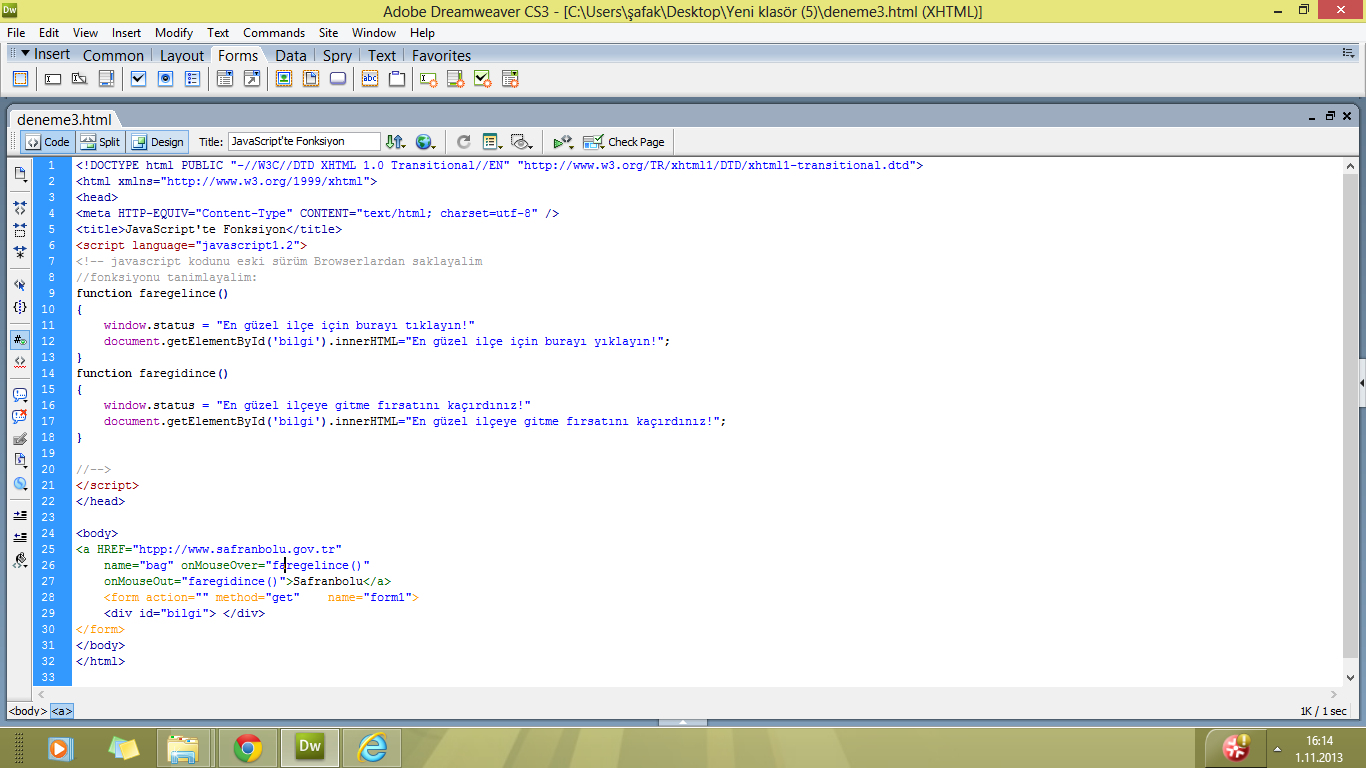Insert a Jump Menu form object

(x=251, y=78)
